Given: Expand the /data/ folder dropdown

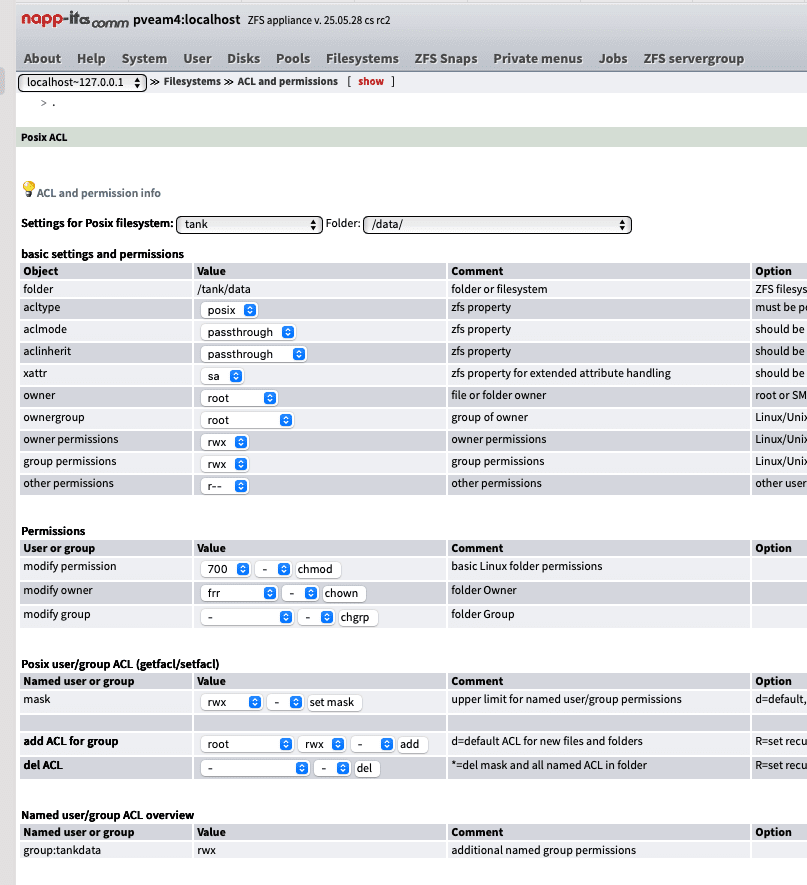Looking at the screenshot, I should point(498,224).
